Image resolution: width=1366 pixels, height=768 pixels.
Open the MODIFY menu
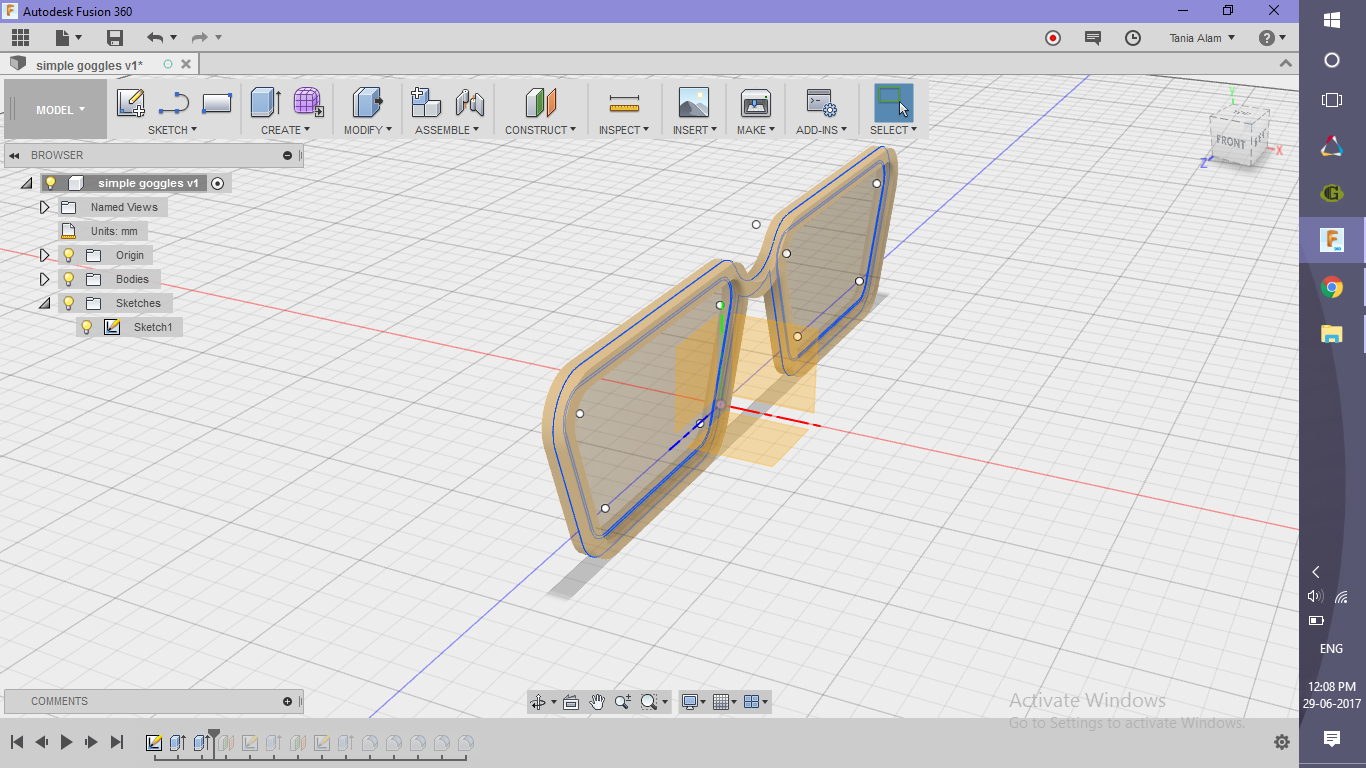[368, 130]
